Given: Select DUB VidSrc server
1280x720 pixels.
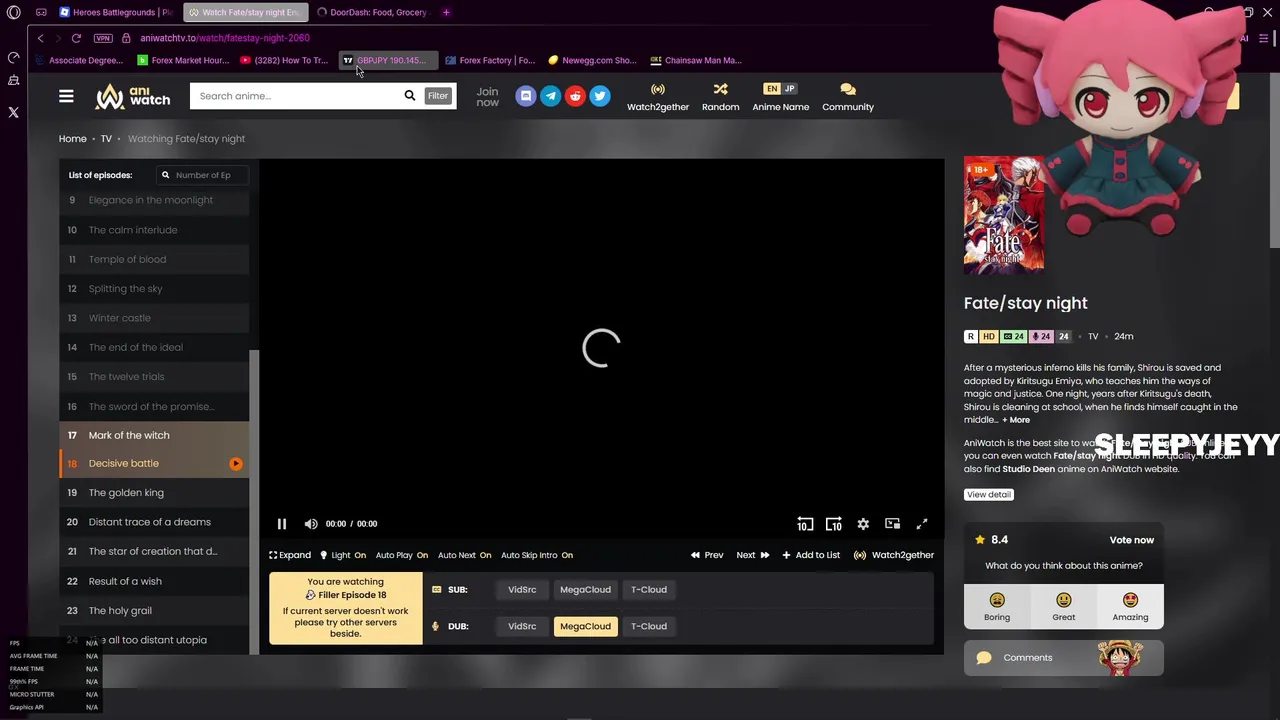Looking at the screenshot, I should [x=522, y=627].
